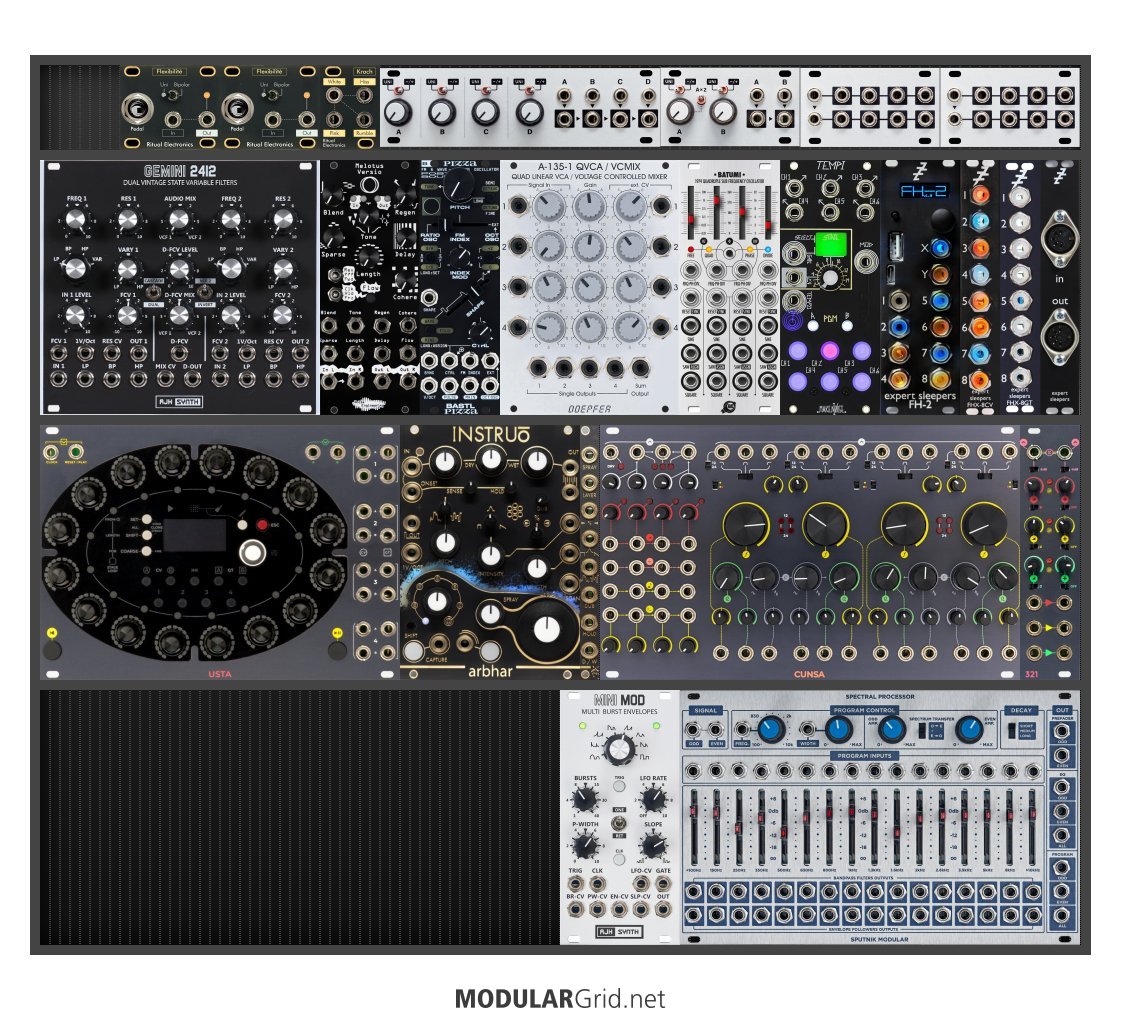1121x1020 pixels.
Task: Click the Mini Mod CLK push button
Action: [619, 859]
